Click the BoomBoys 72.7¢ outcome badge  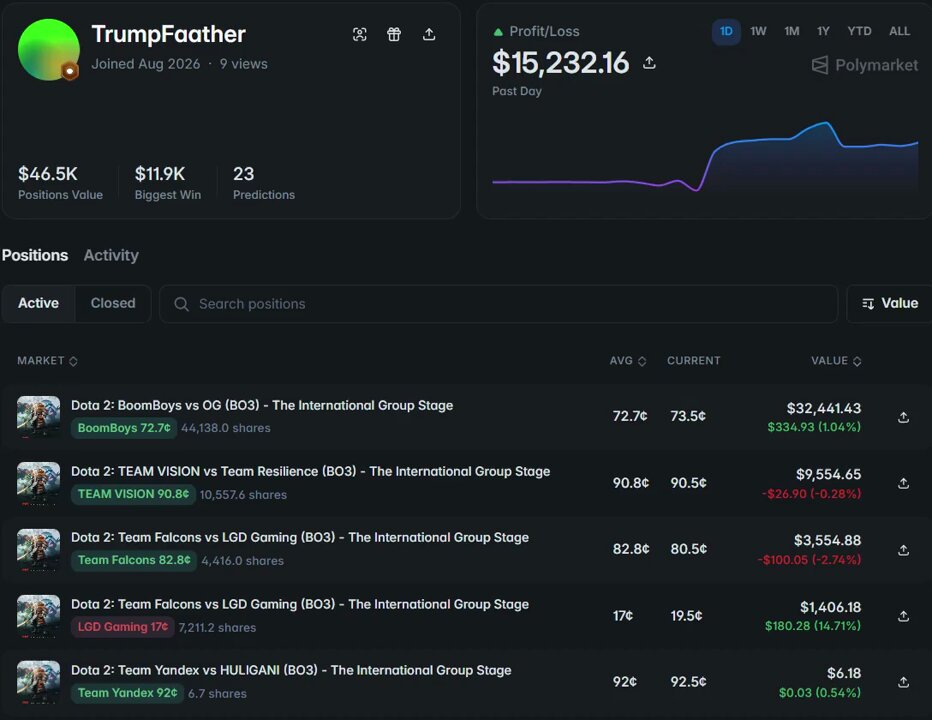tap(124, 428)
